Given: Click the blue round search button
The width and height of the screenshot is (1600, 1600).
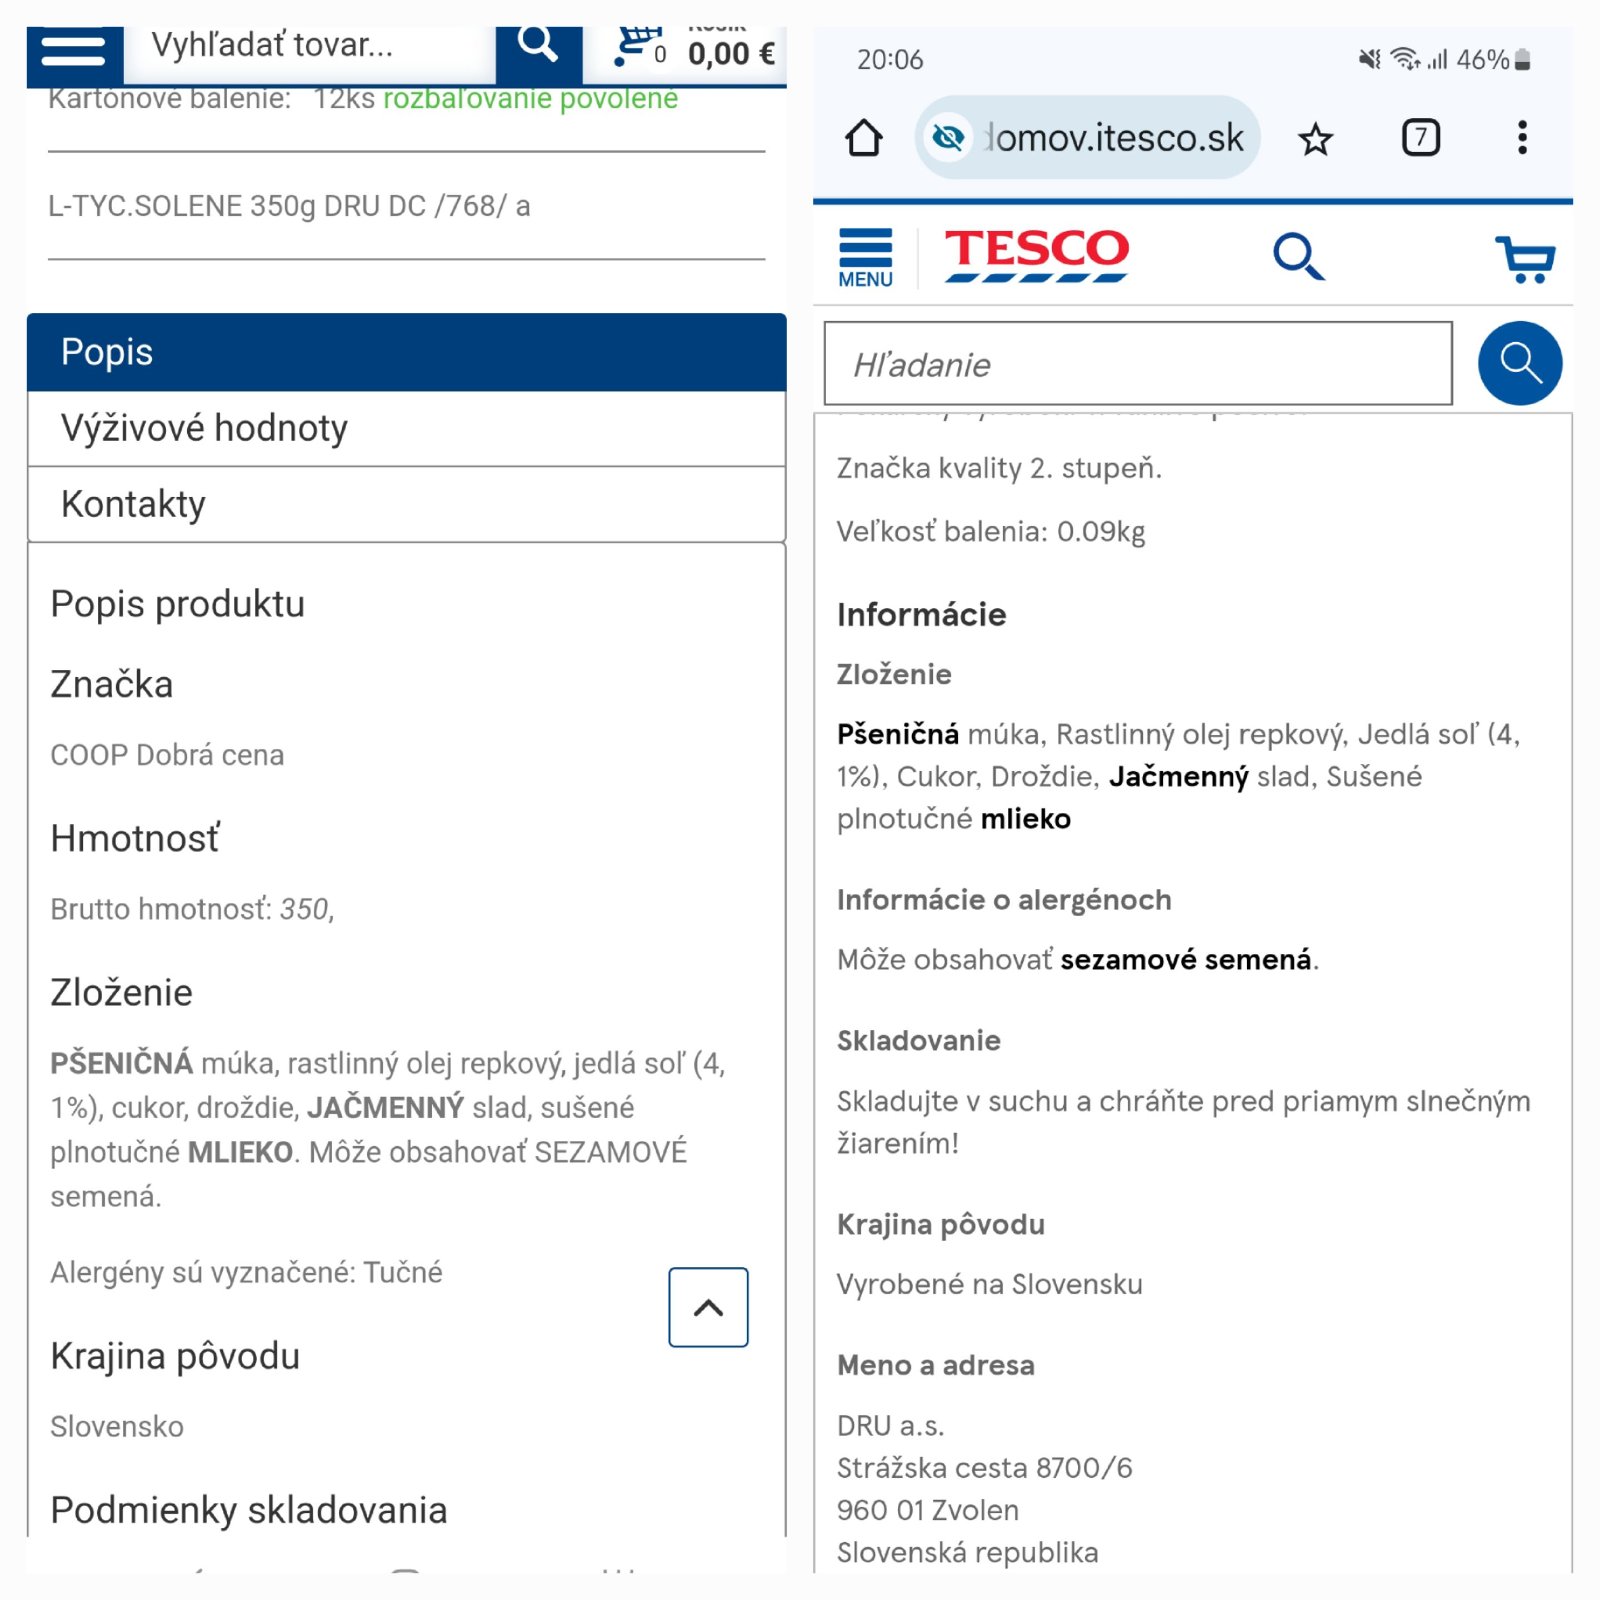Looking at the screenshot, I should (1519, 363).
